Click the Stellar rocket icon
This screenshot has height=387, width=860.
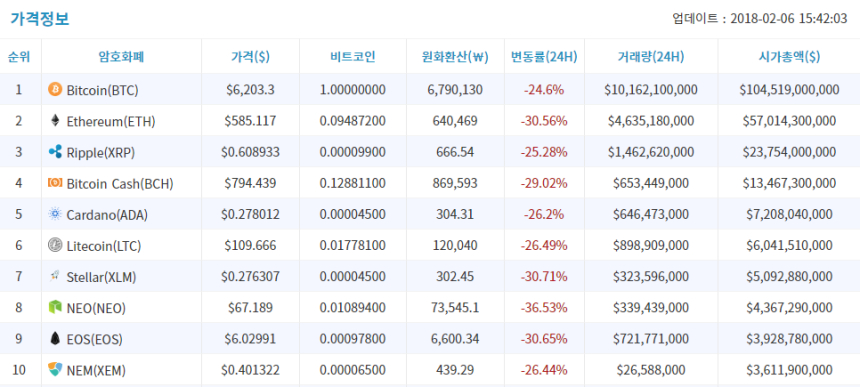[55, 277]
